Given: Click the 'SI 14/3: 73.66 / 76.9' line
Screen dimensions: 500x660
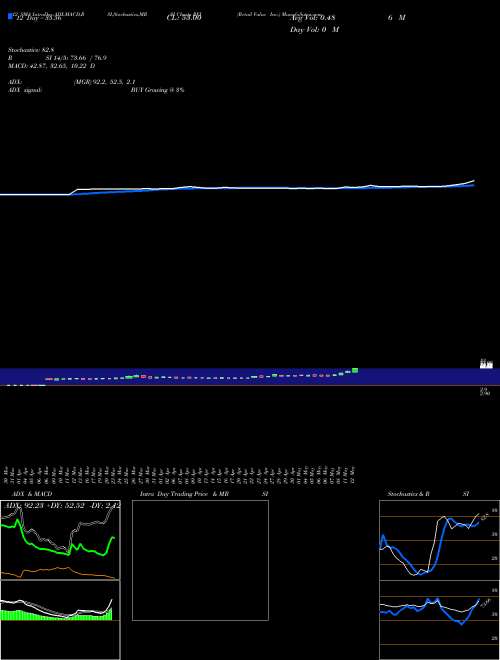Looking at the screenshot, I should coord(76,58).
